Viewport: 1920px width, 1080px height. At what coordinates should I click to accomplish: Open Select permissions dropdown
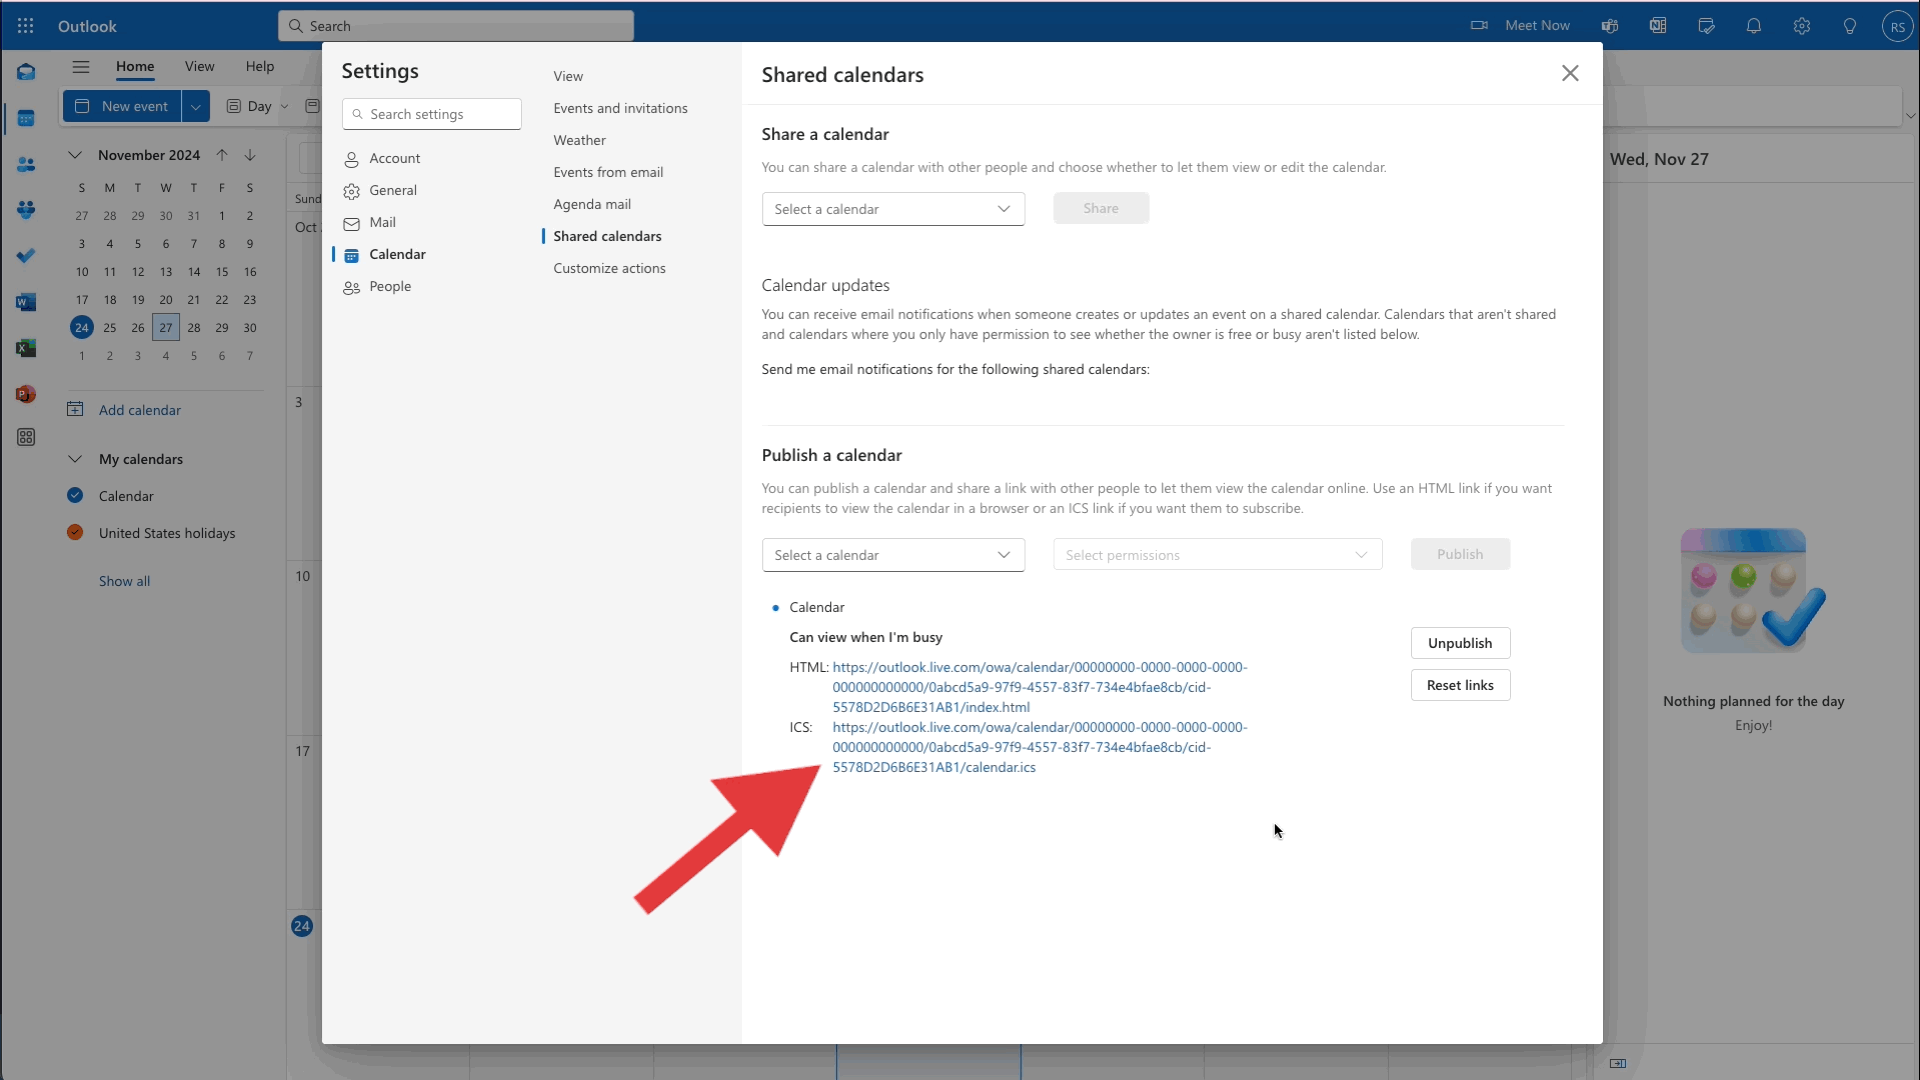click(1217, 555)
